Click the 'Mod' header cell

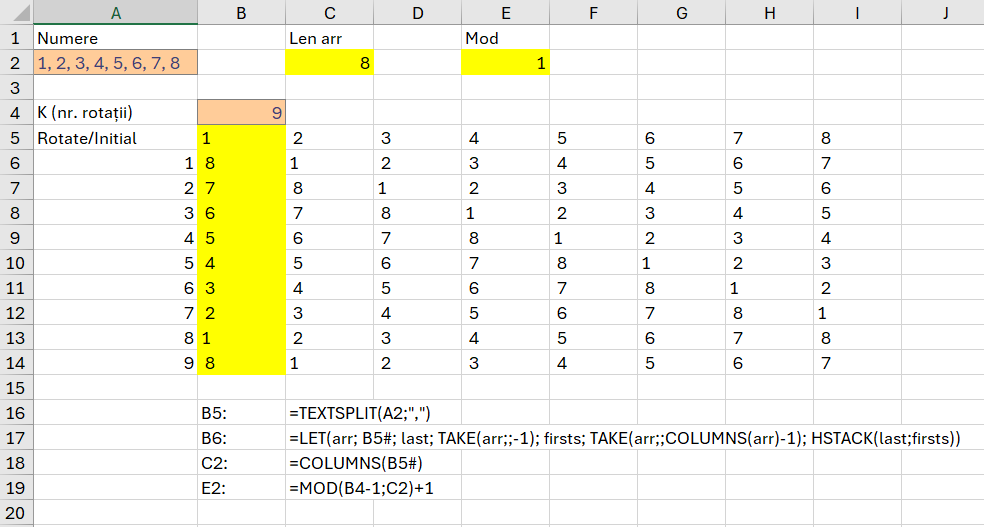505,38
